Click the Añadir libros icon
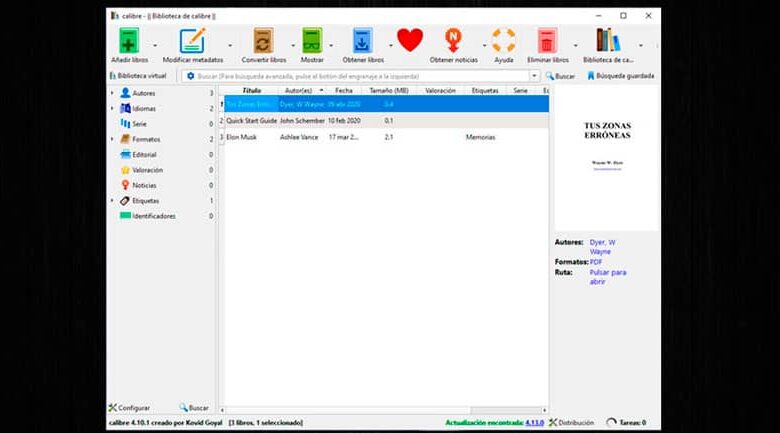 (129, 41)
